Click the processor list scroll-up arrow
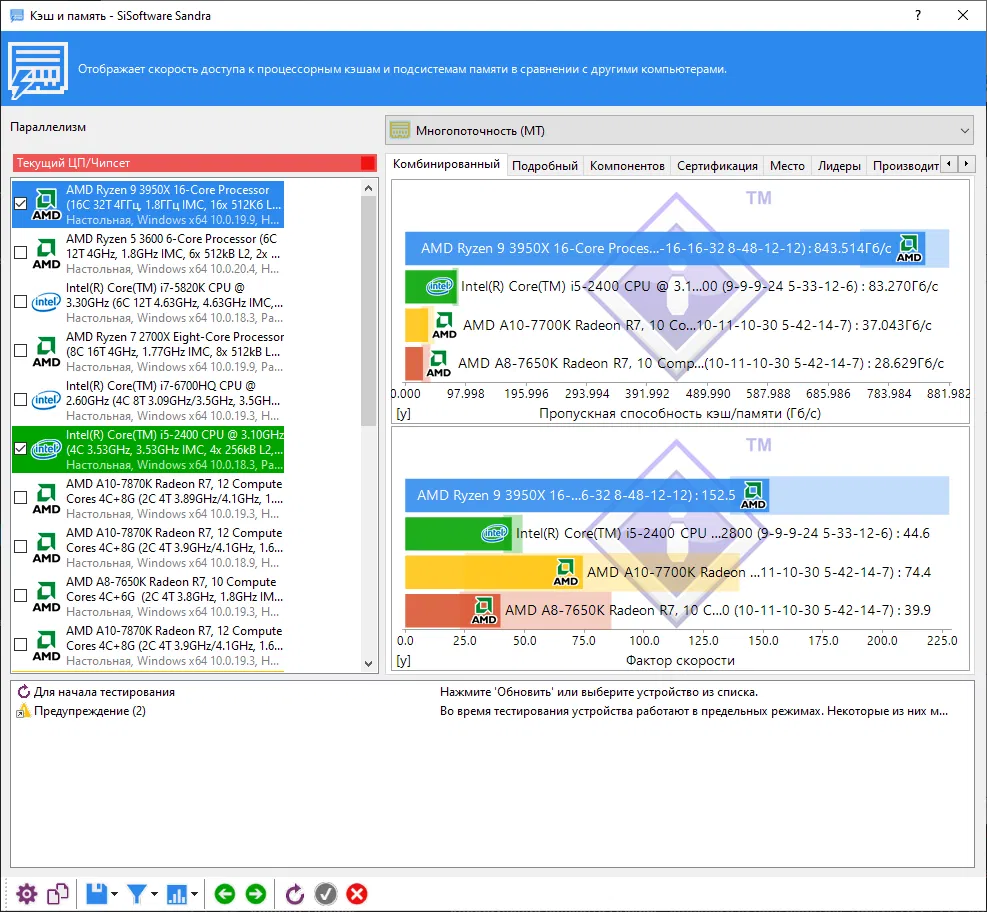987x912 pixels. pyautogui.click(x=369, y=188)
